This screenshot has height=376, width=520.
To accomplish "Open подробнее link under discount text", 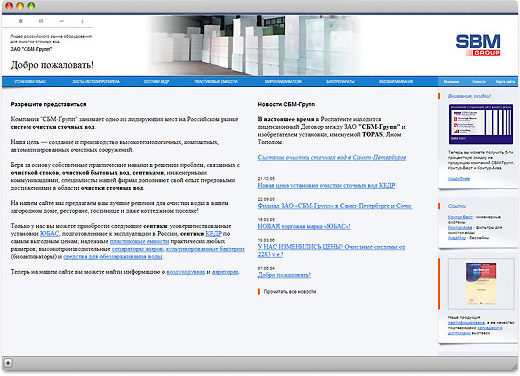I will click(x=459, y=179).
